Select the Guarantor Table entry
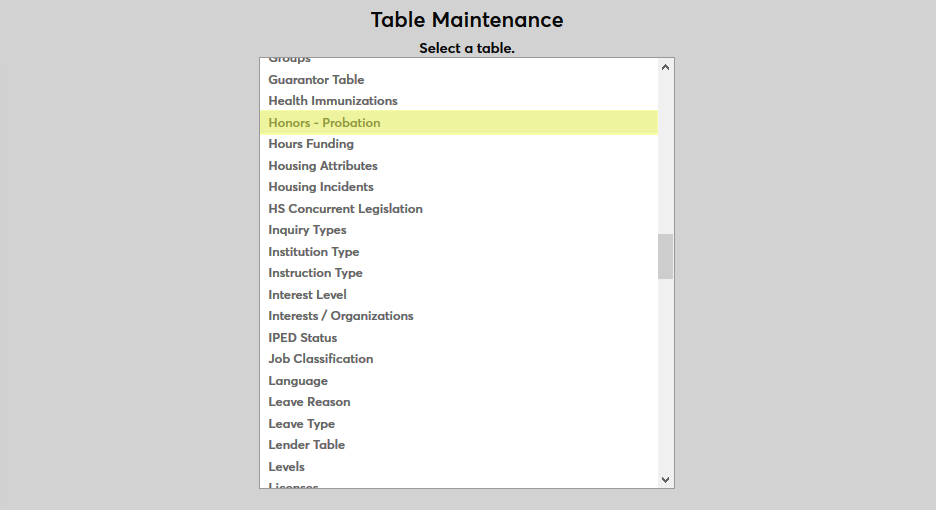 [316, 80]
